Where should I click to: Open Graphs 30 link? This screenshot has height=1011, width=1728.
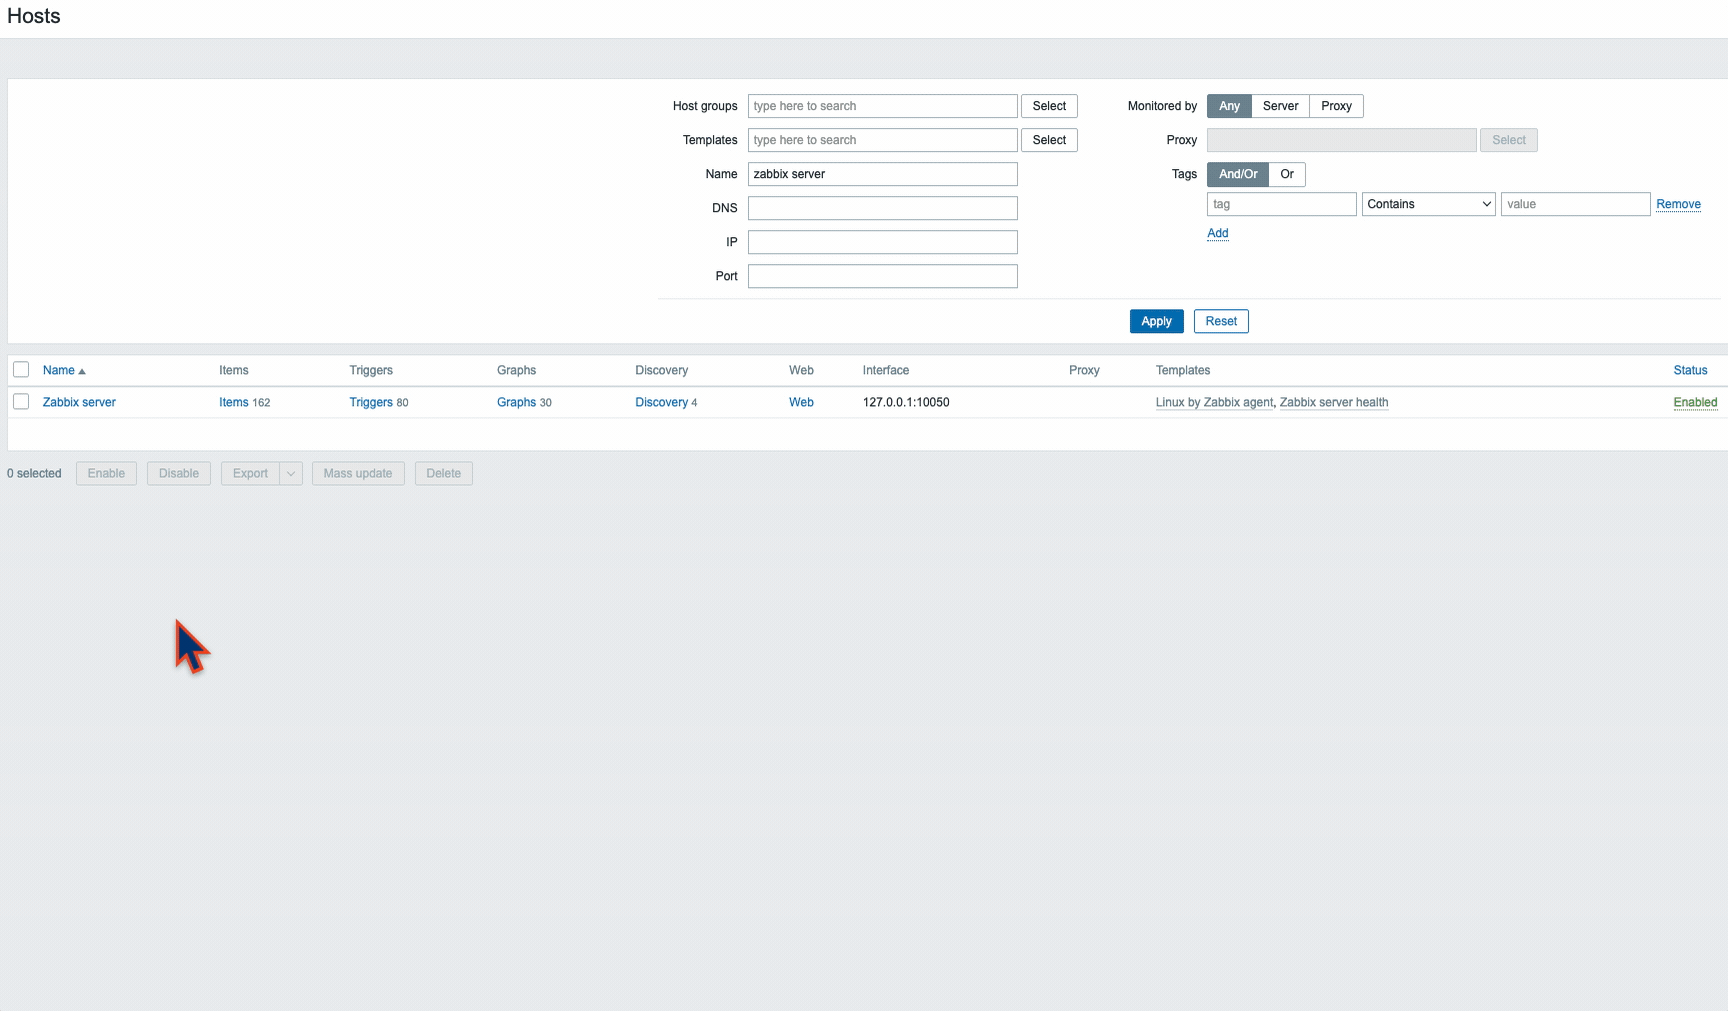524,402
